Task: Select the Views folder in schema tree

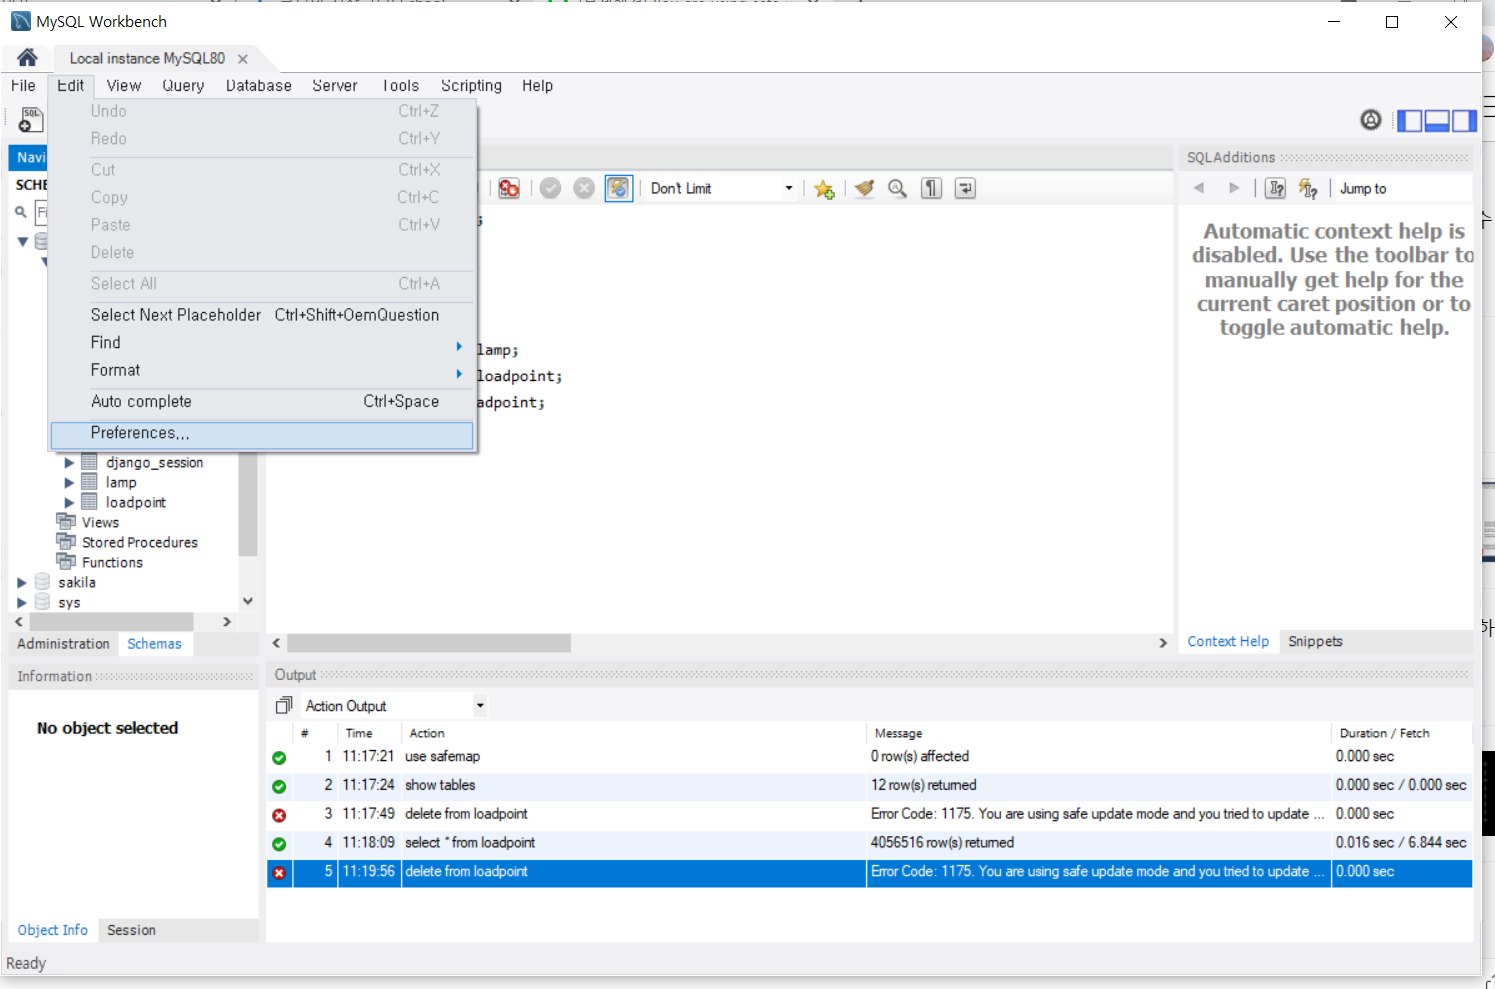Action: [x=100, y=523]
